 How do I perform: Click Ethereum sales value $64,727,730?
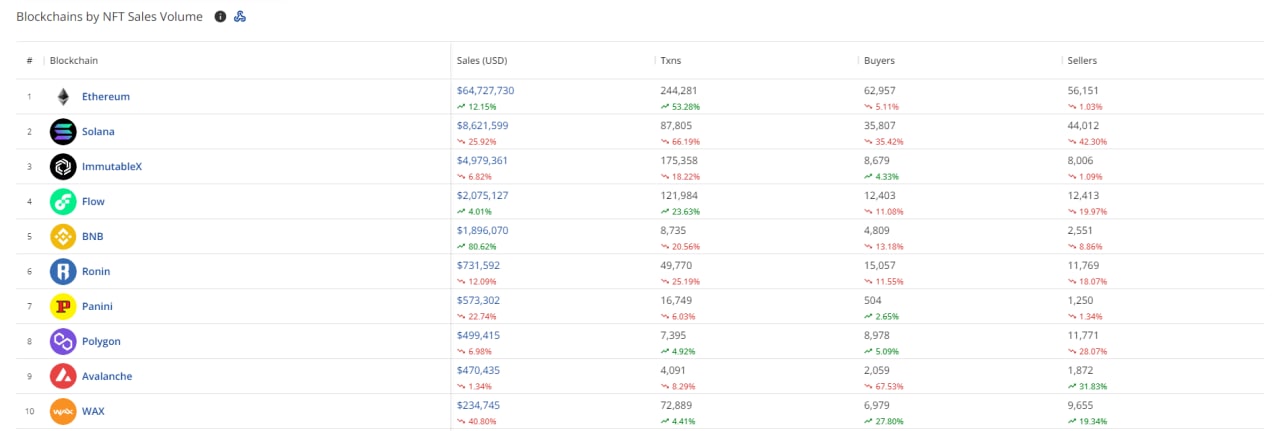tap(486, 90)
